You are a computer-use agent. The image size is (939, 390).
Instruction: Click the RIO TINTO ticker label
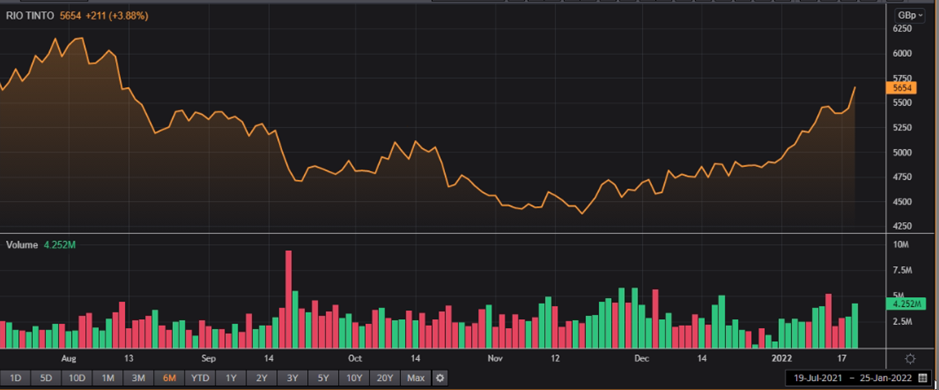pyautogui.click(x=30, y=16)
